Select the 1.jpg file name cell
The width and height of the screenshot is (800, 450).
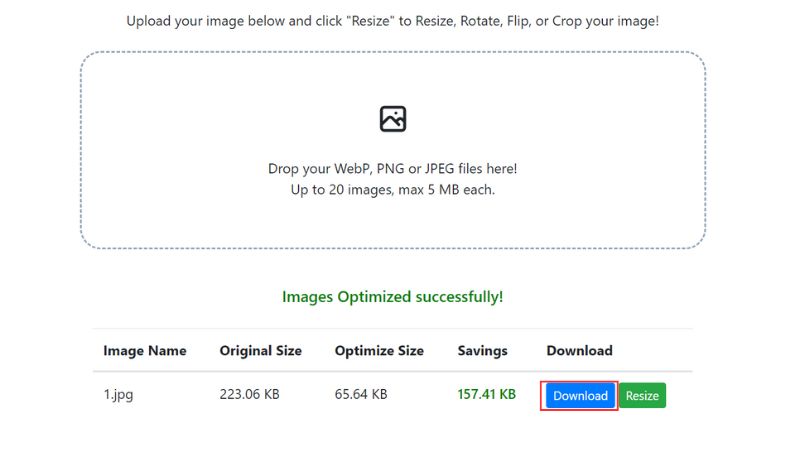point(118,394)
